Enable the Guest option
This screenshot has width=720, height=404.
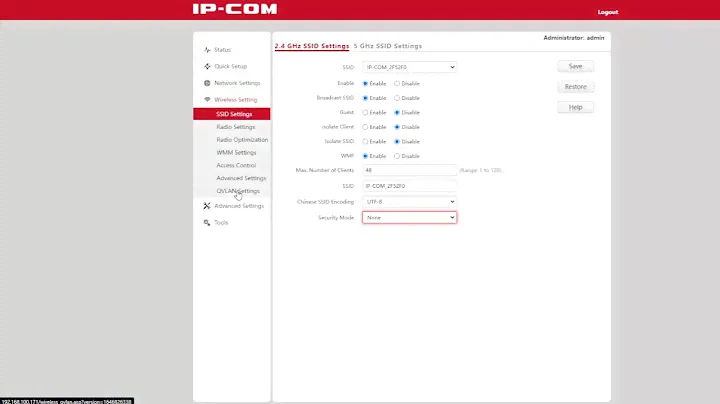coord(365,113)
